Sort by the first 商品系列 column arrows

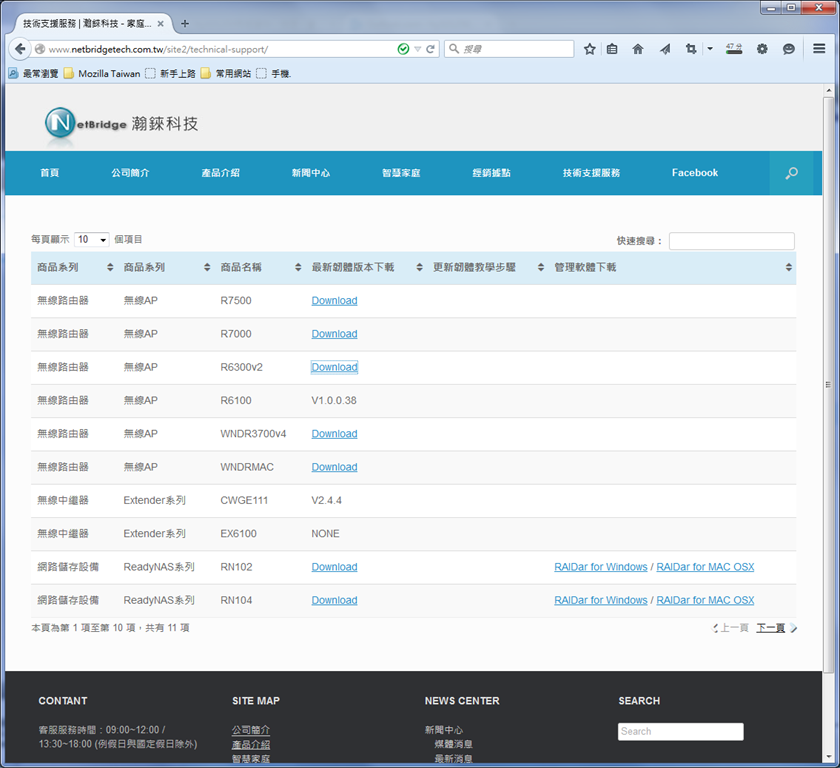[x=110, y=267]
